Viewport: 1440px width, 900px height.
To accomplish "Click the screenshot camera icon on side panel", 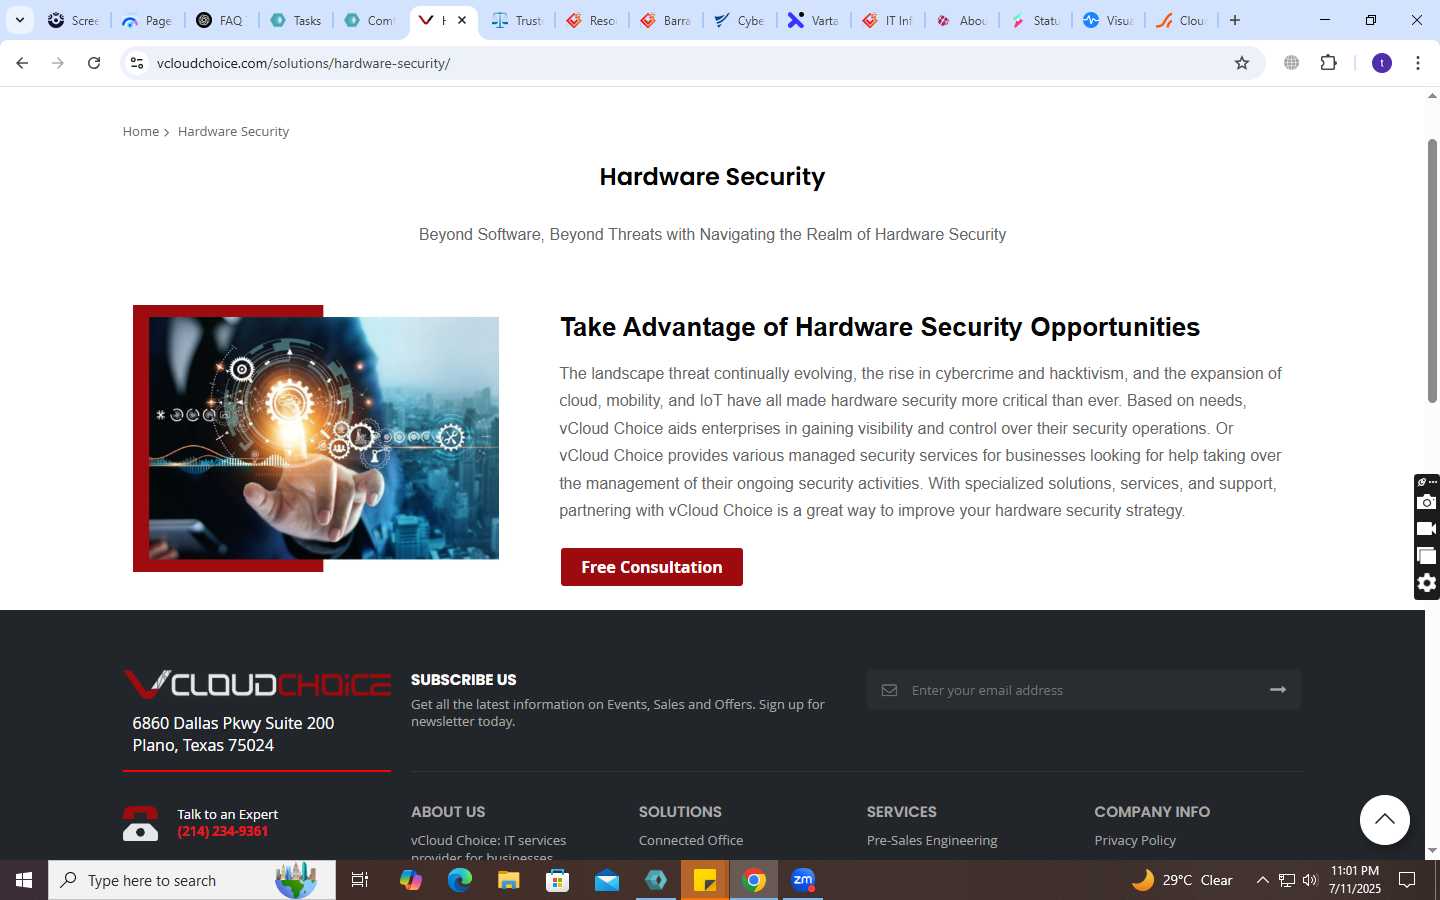I will coord(1427,502).
